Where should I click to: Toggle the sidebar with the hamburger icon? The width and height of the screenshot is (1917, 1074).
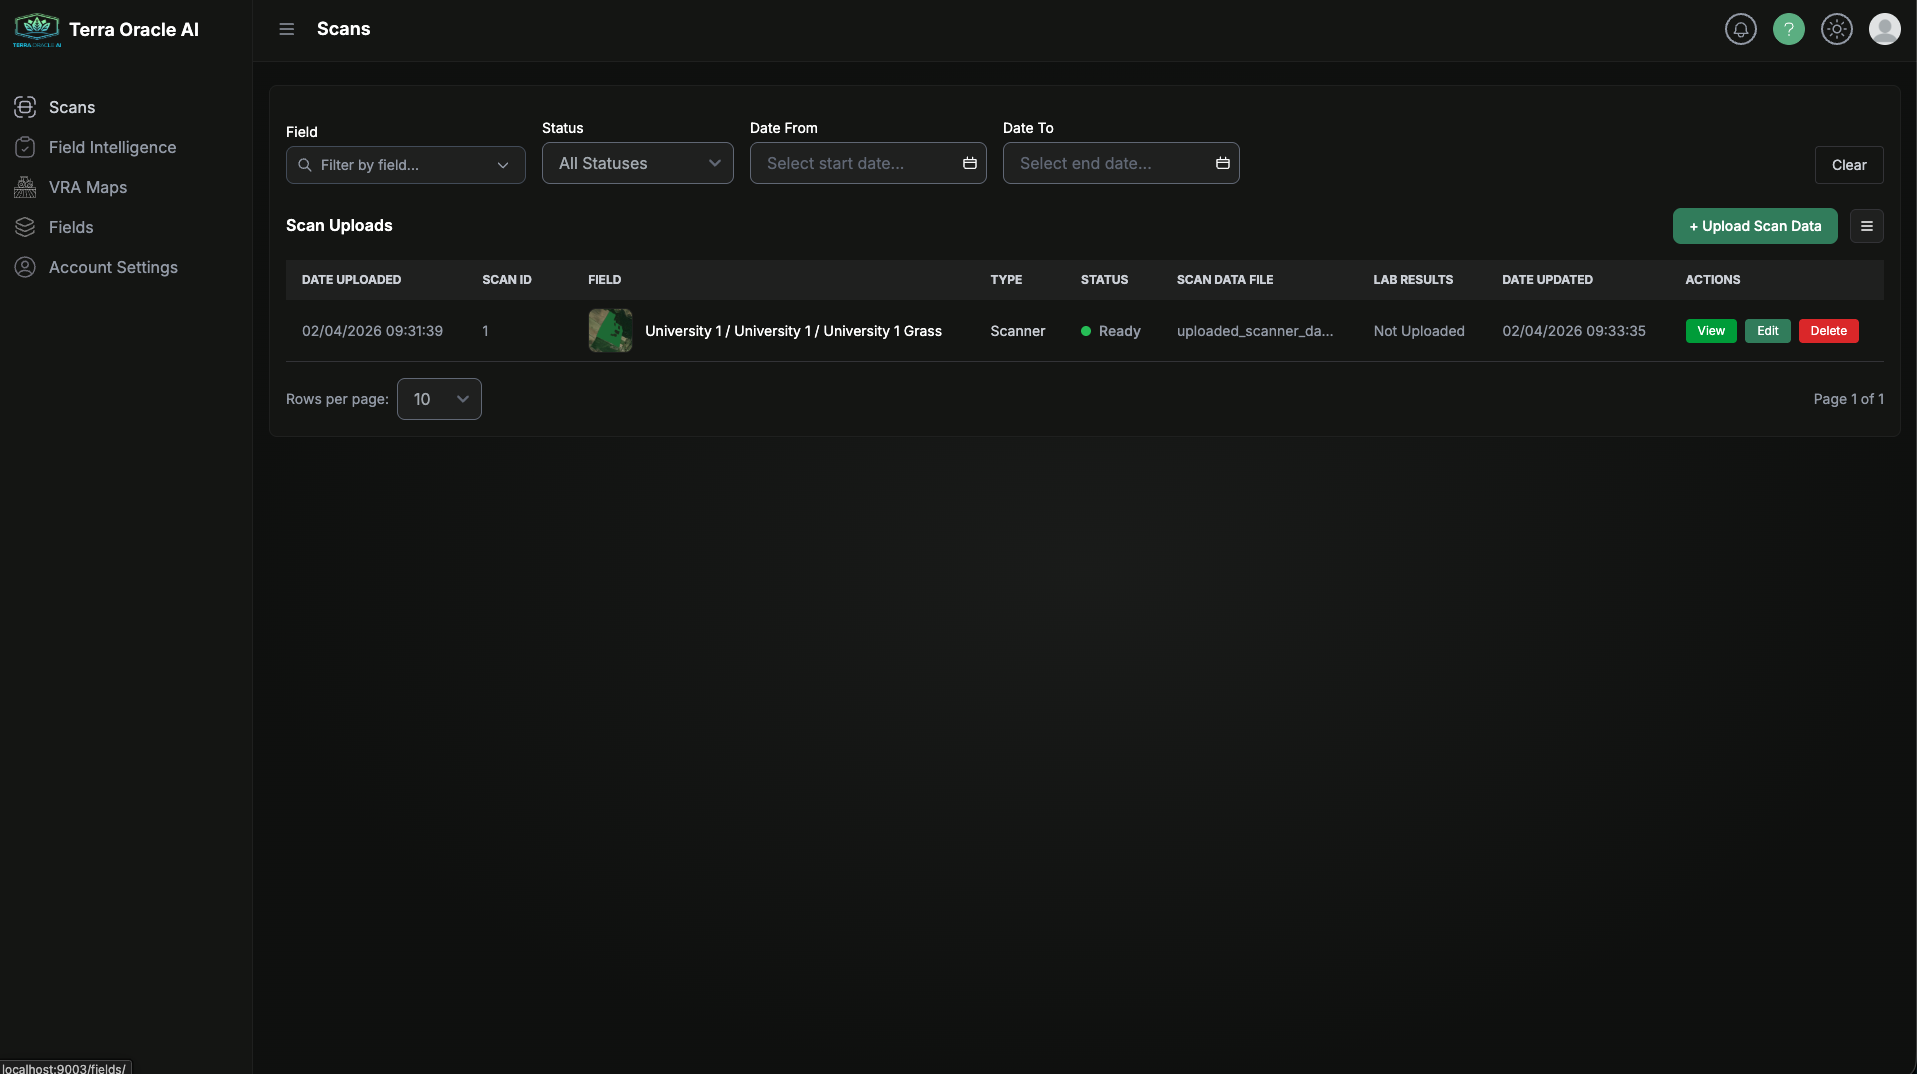click(x=287, y=29)
